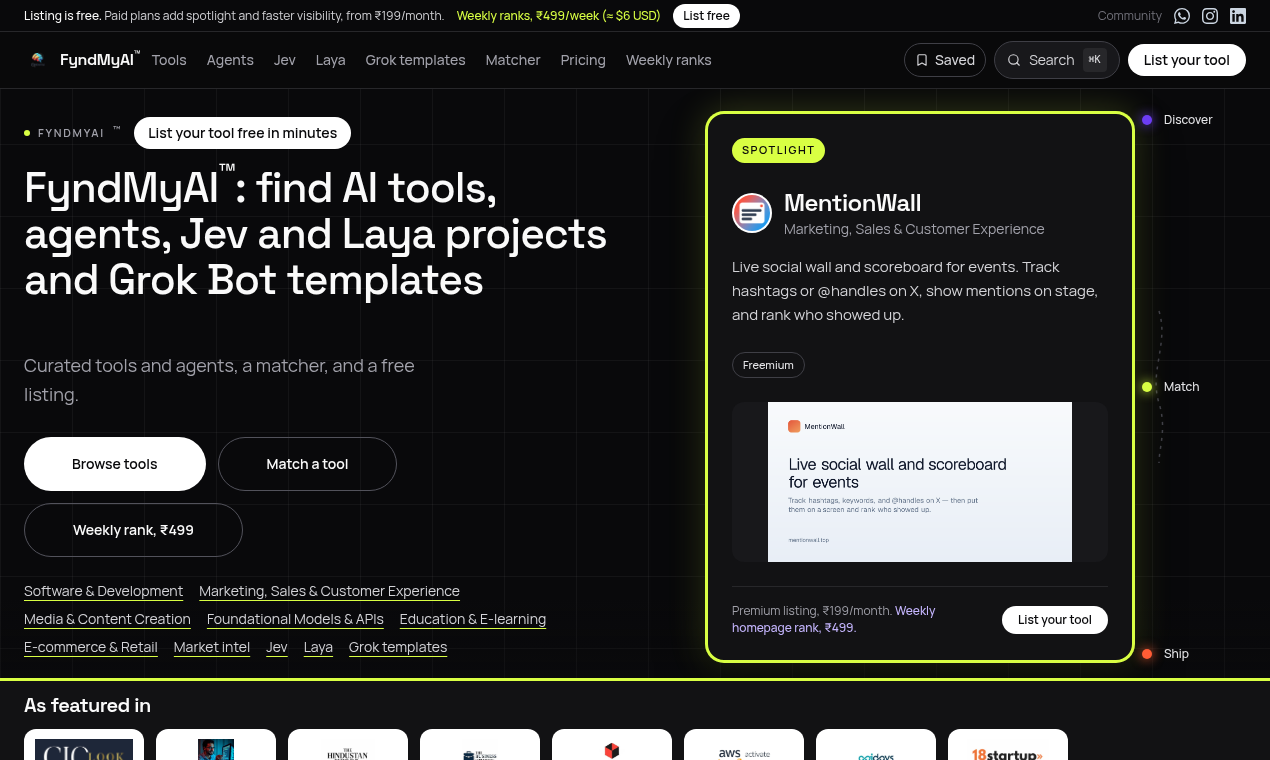This screenshot has height=760, width=1270.
Task: Open the Instagram icon in the top bar
Action: [x=1210, y=16]
